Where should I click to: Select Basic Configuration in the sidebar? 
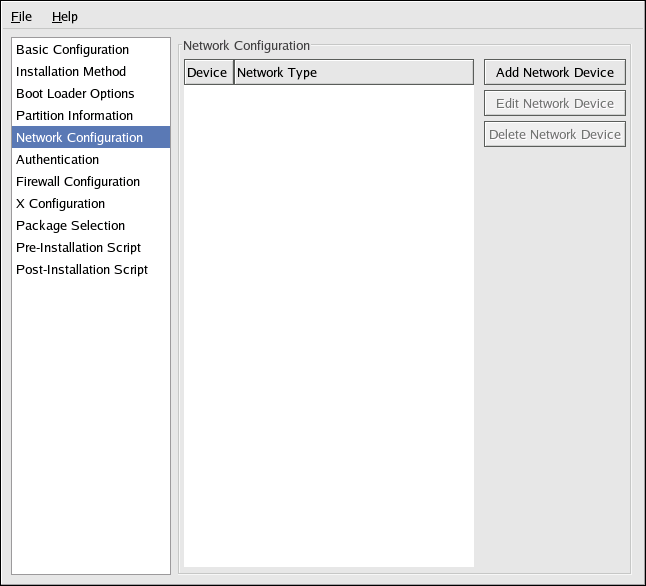point(72,50)
